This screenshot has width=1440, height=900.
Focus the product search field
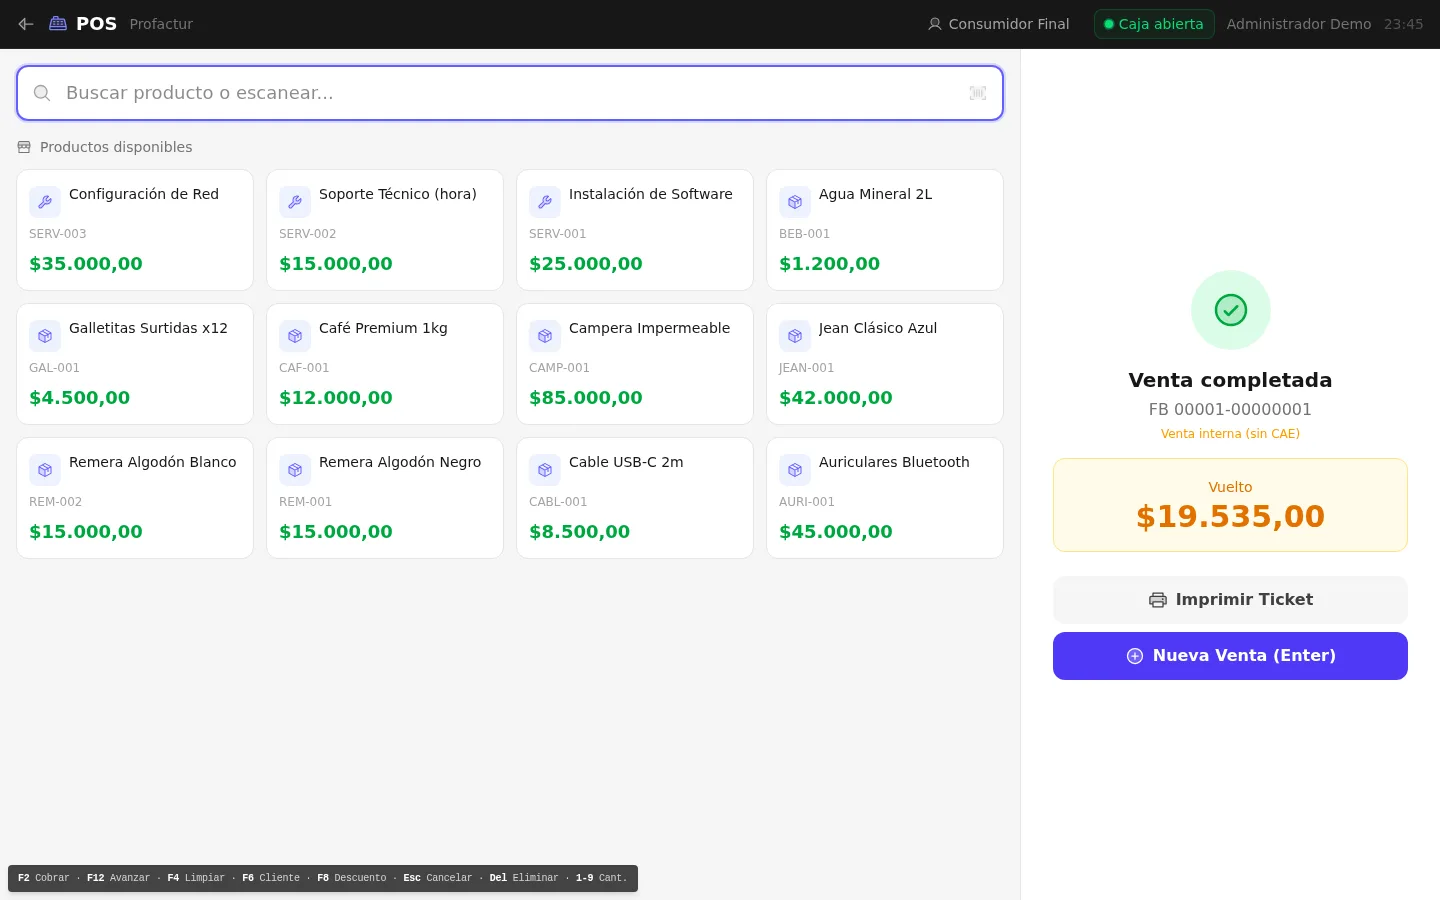tap(510, 93)
